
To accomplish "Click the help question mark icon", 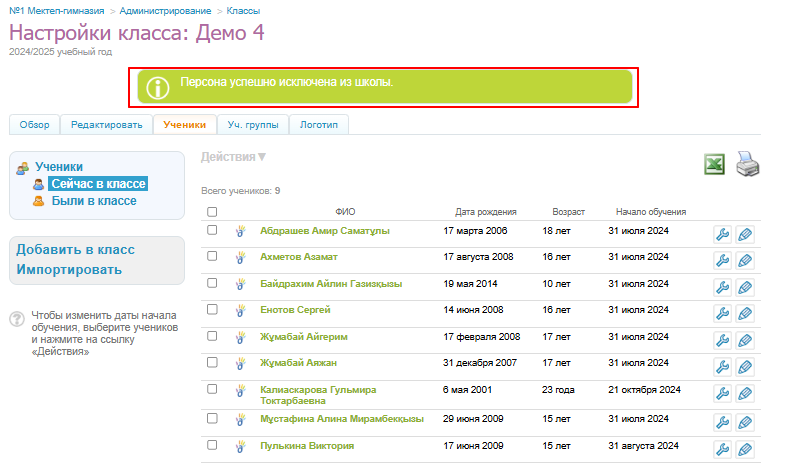I will coord(17,319).
